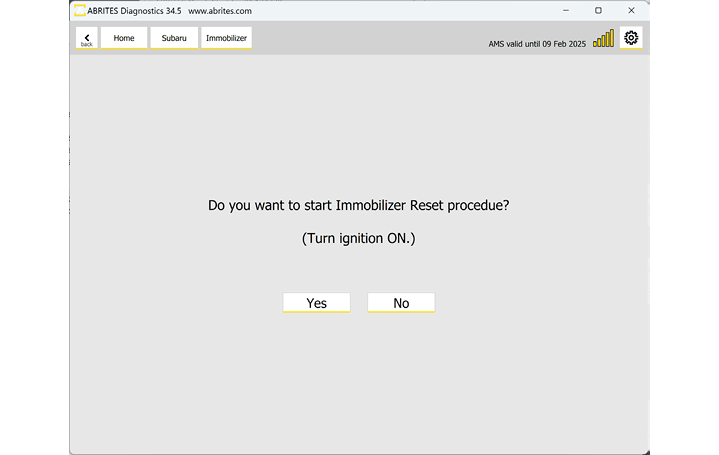Navigate to the Home breadcrumb

coord(124,38)
